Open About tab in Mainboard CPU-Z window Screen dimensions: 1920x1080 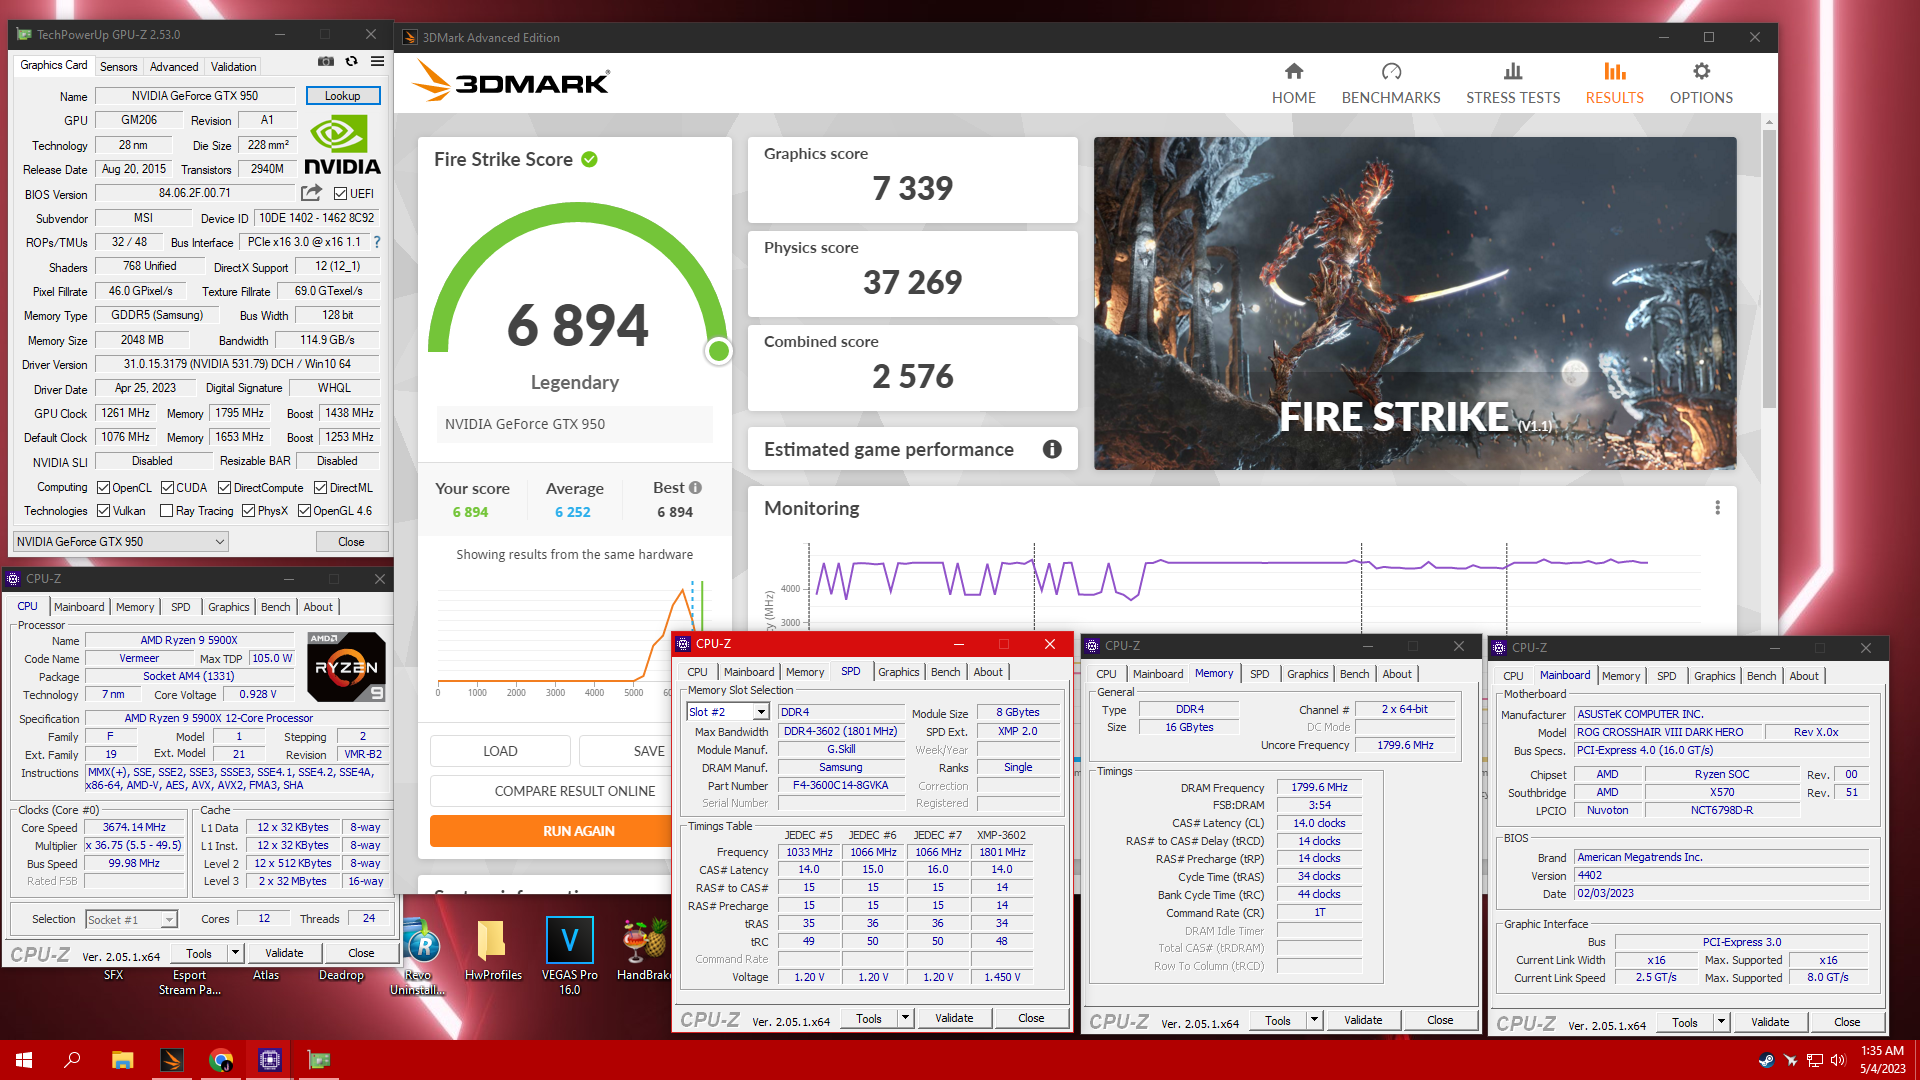(1804, 676)
